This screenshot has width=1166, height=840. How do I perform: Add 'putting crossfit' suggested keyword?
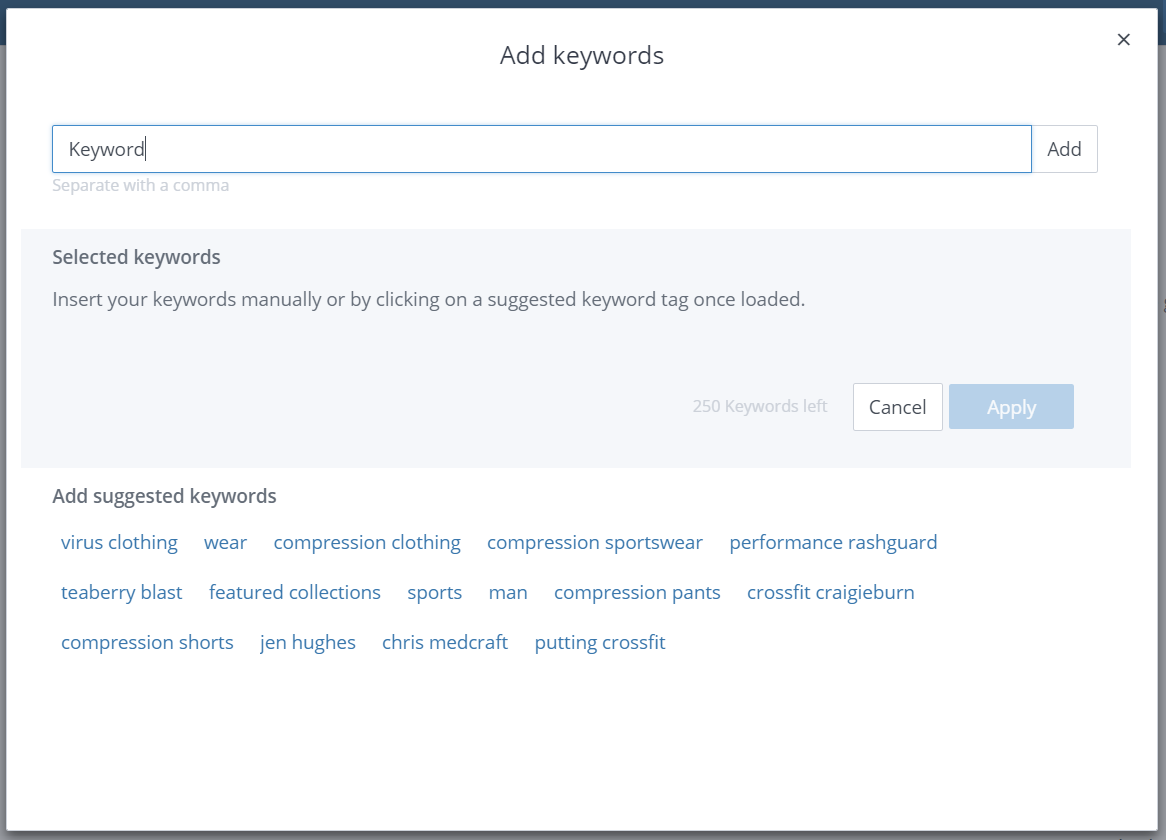[599, 642]
